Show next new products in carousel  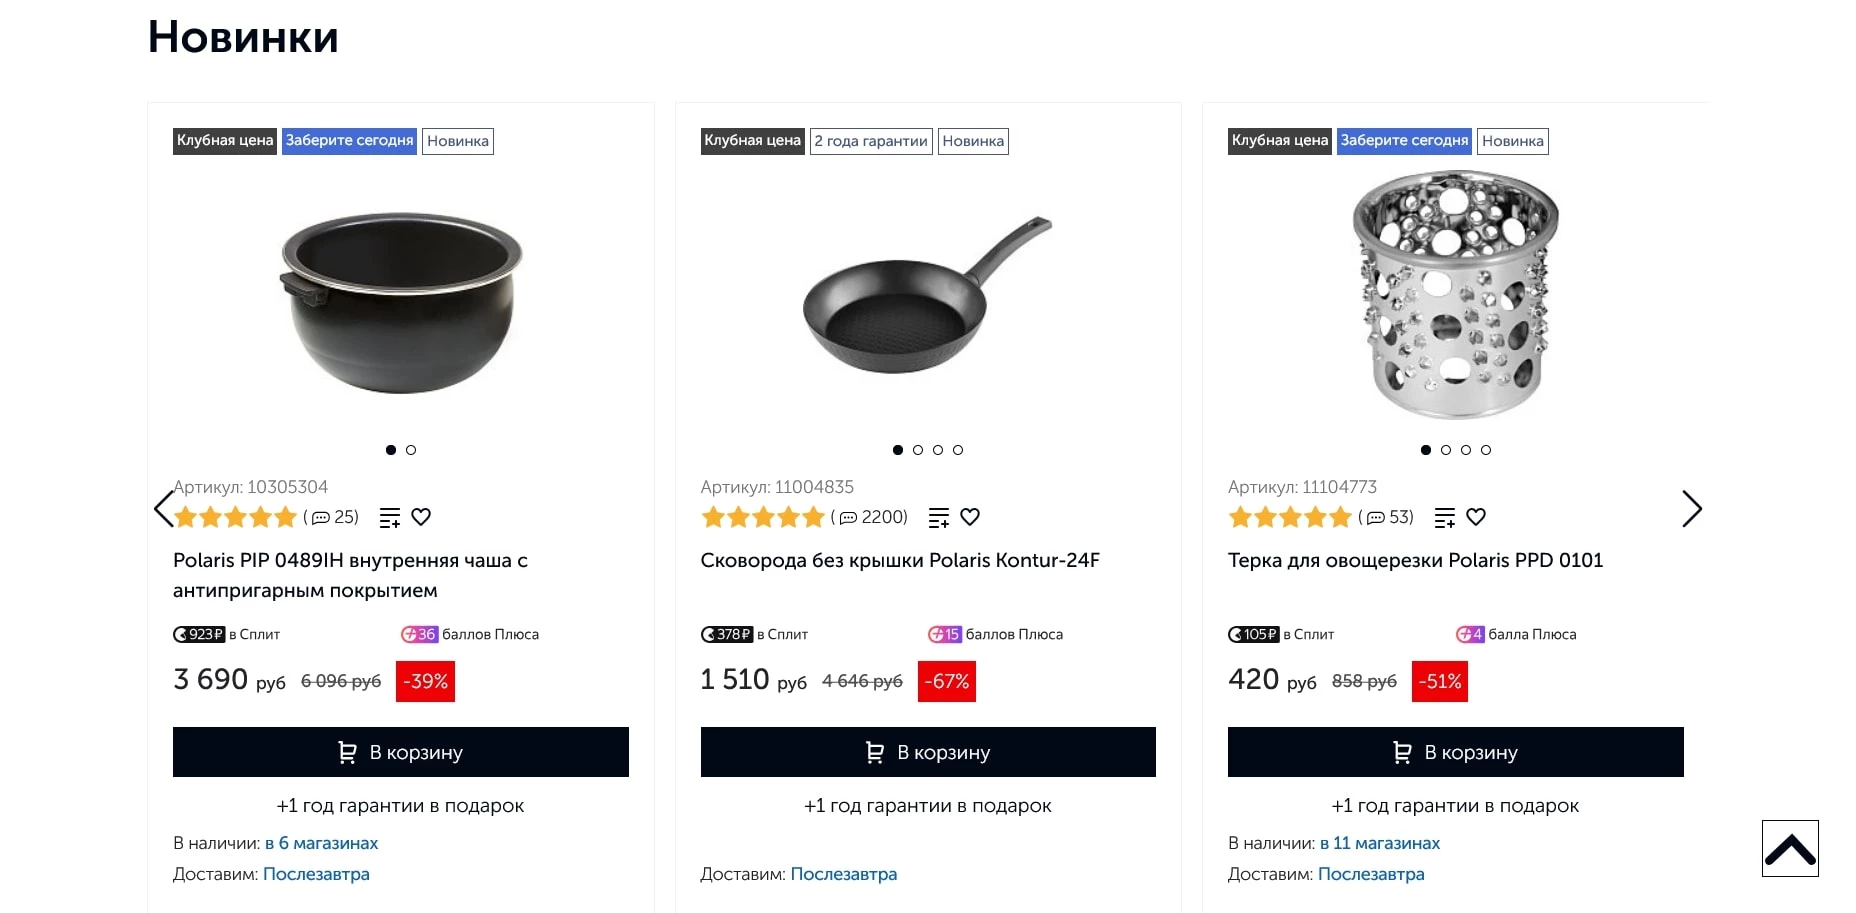[1691, 509]
